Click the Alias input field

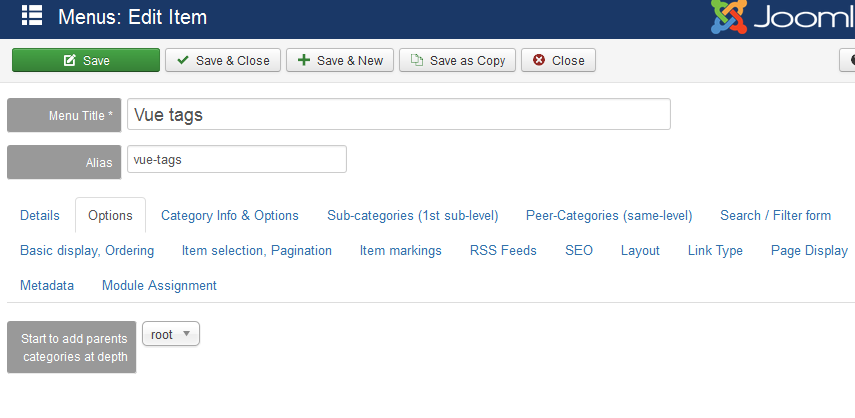click(x=237, y=160)
